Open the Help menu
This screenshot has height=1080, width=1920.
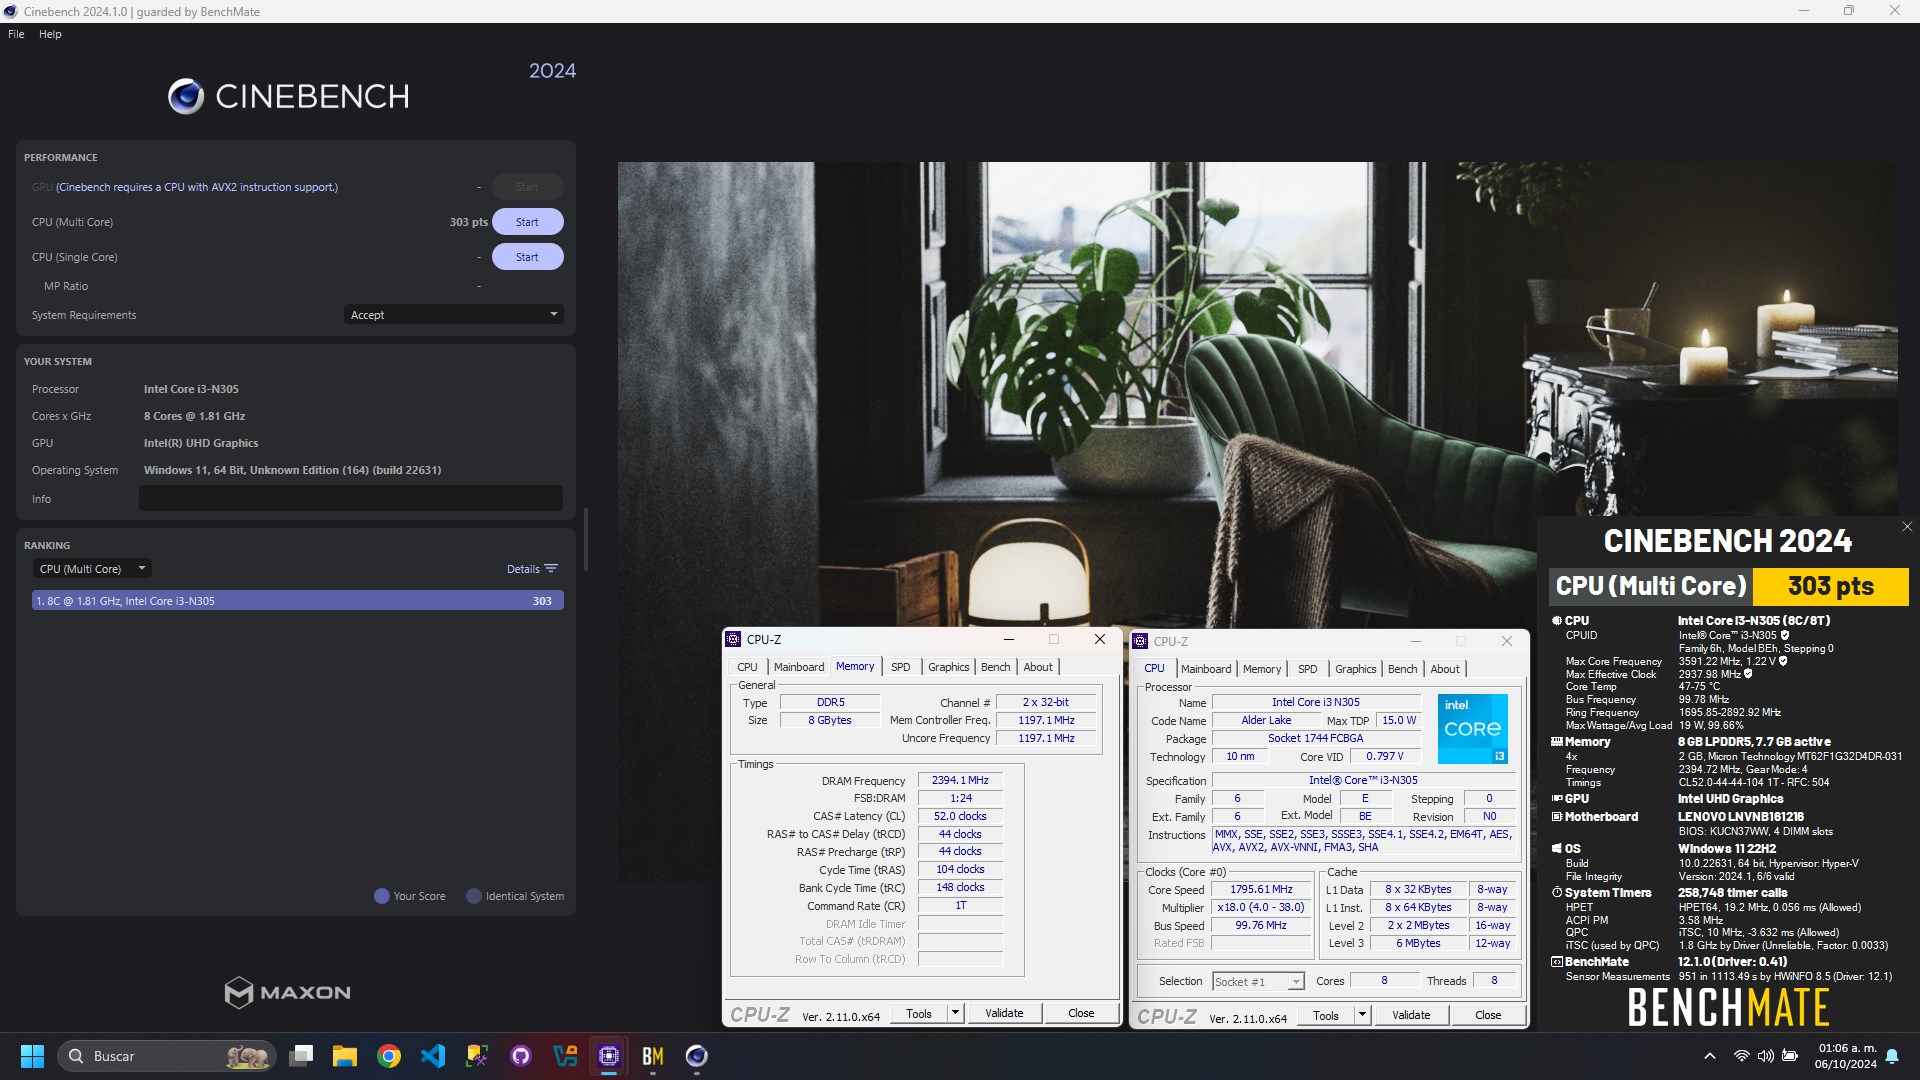click(50, 34)
